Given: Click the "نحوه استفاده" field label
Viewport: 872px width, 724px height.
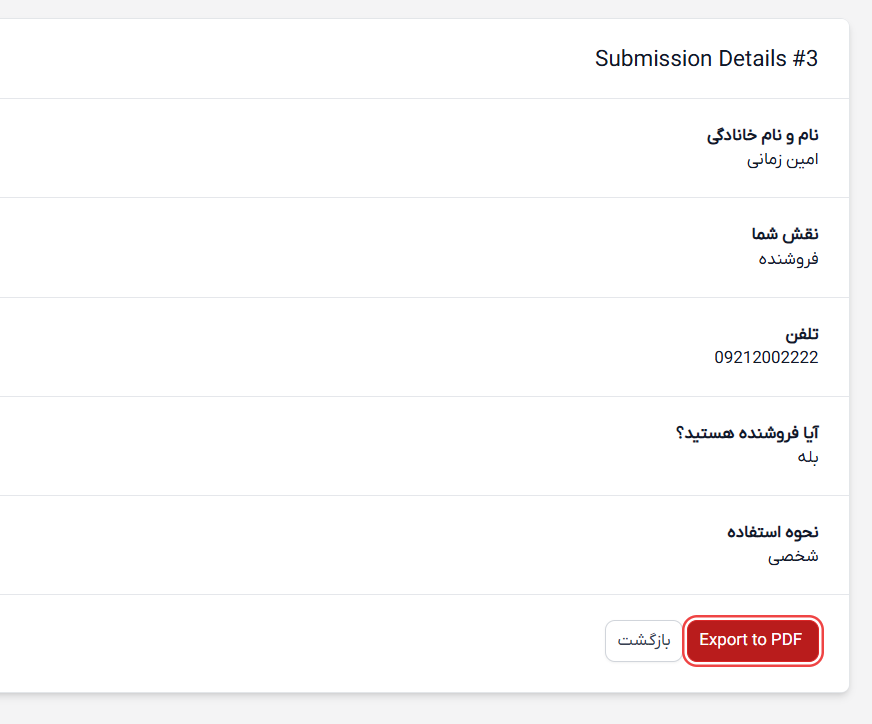Looking at the screenshot, I should [x=772, y=531].
